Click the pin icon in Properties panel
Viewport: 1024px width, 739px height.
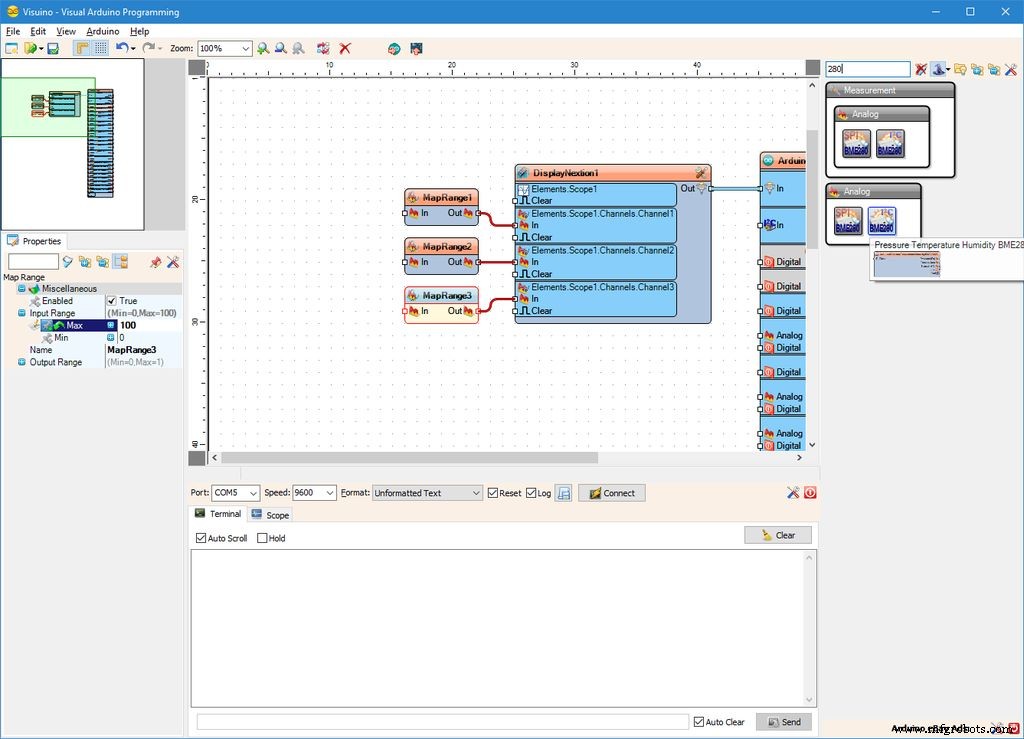(155, 262)
